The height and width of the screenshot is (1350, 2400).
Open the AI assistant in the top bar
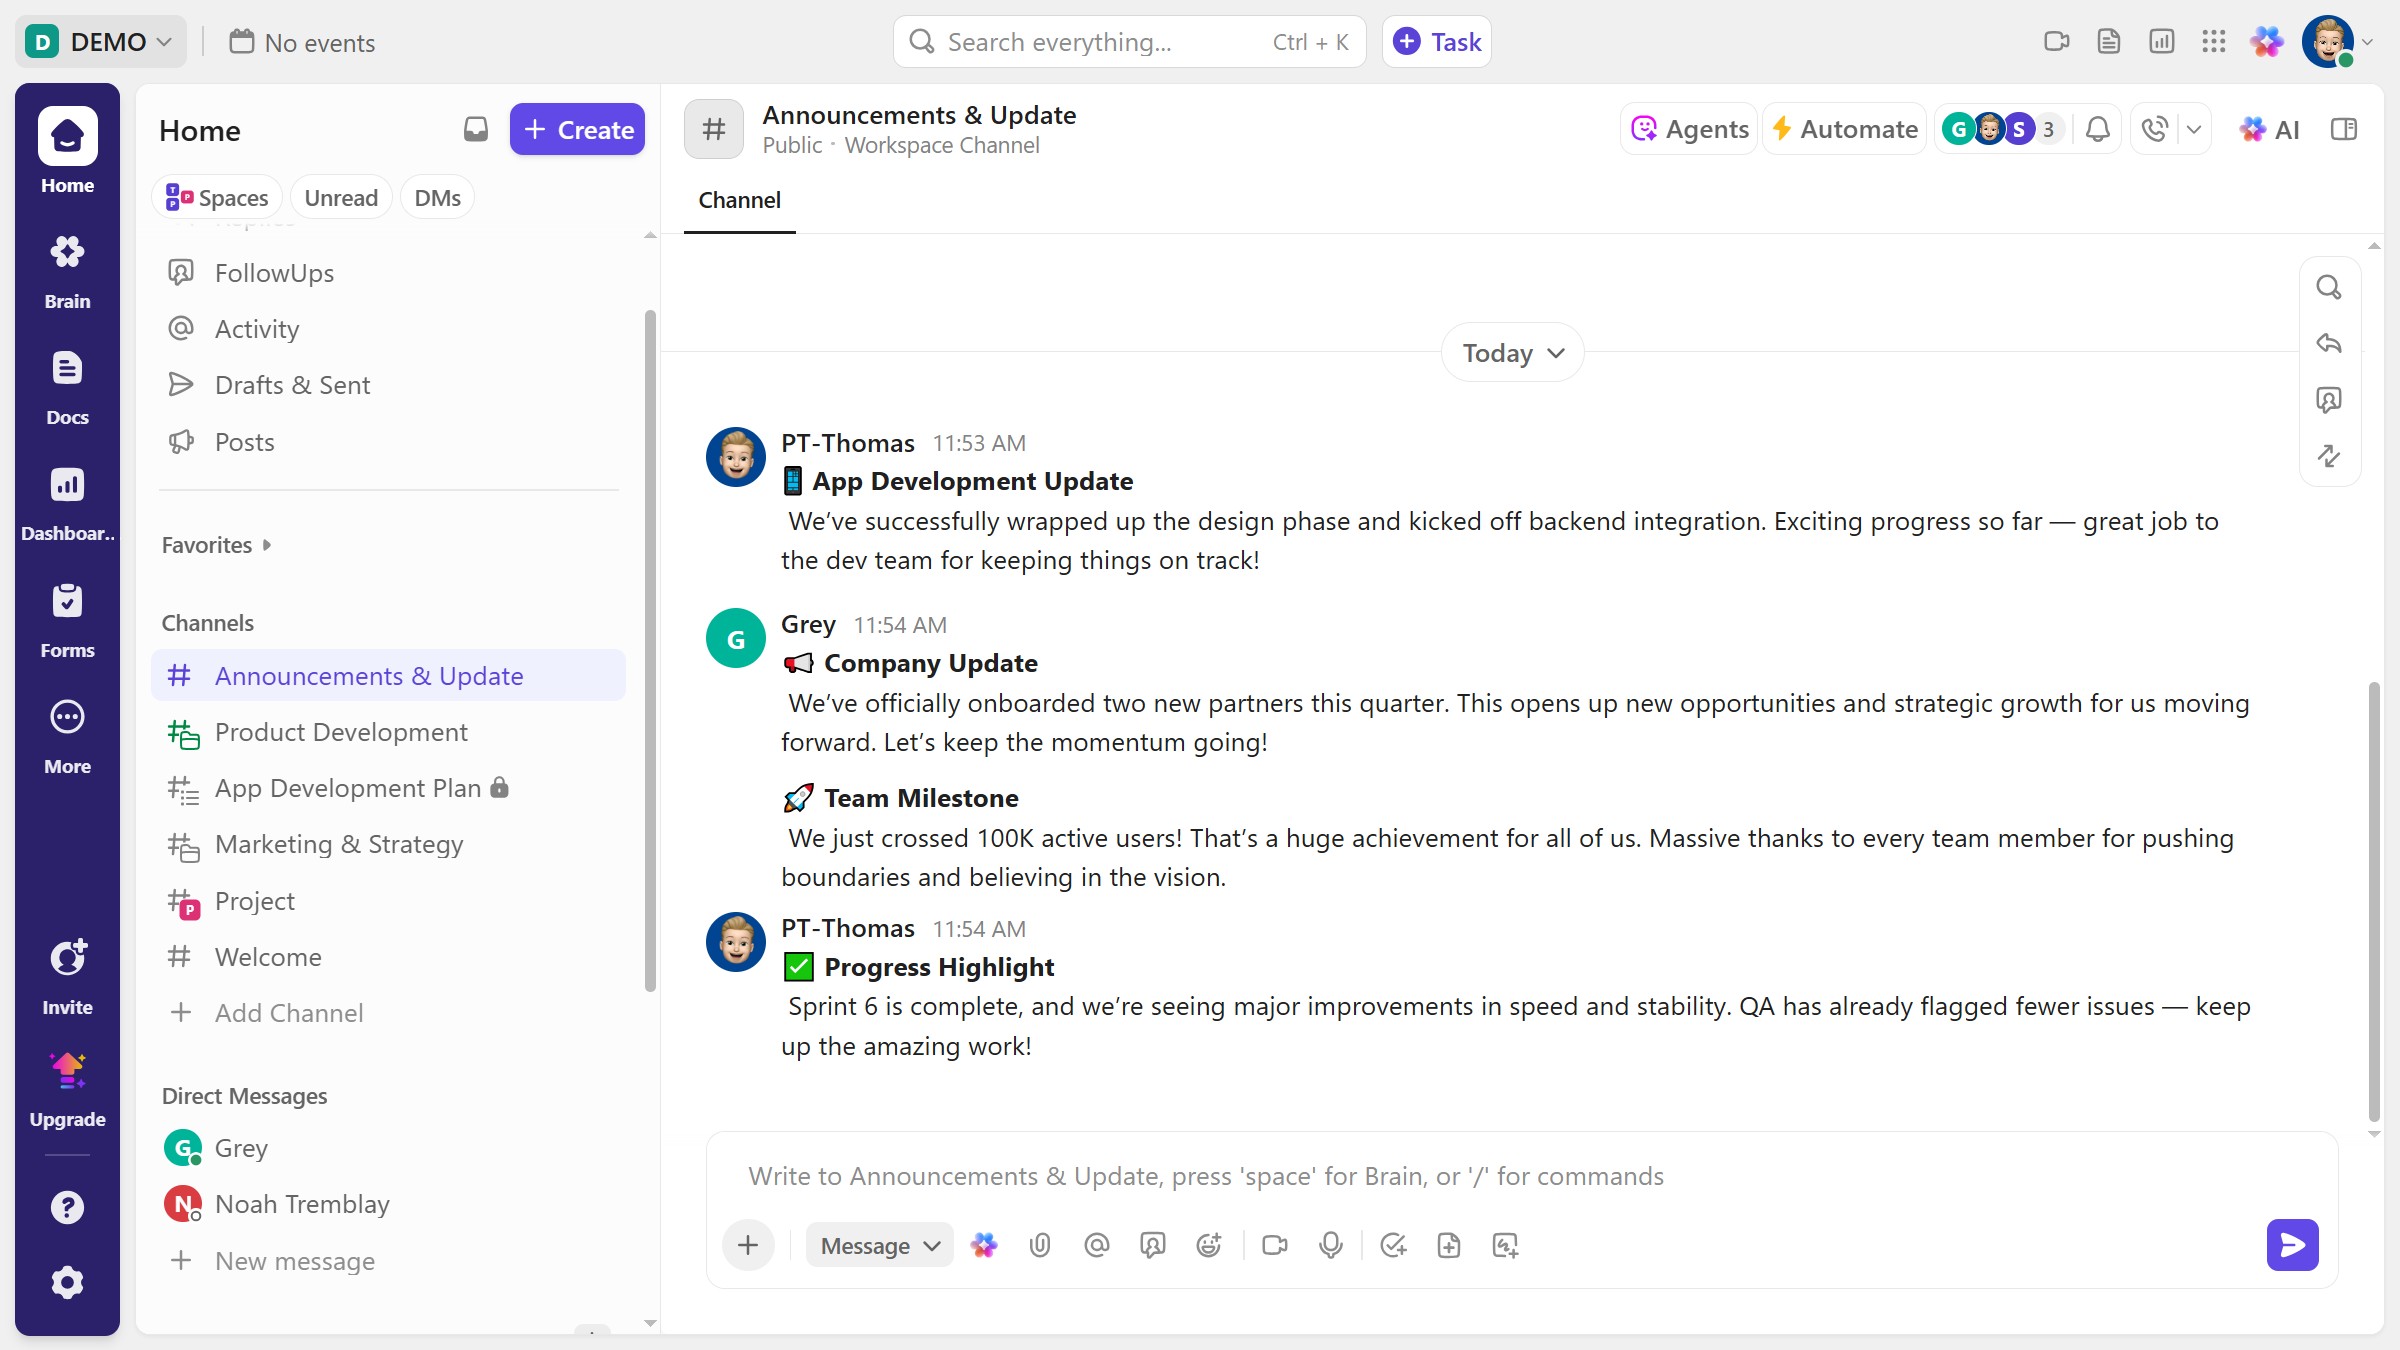[x=2271, y=129]
